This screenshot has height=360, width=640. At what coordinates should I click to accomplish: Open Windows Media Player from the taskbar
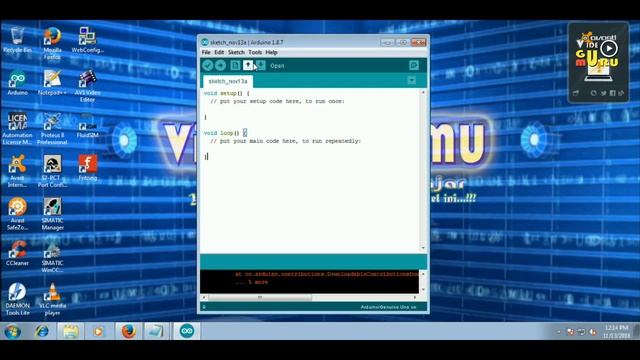point(98,331)
